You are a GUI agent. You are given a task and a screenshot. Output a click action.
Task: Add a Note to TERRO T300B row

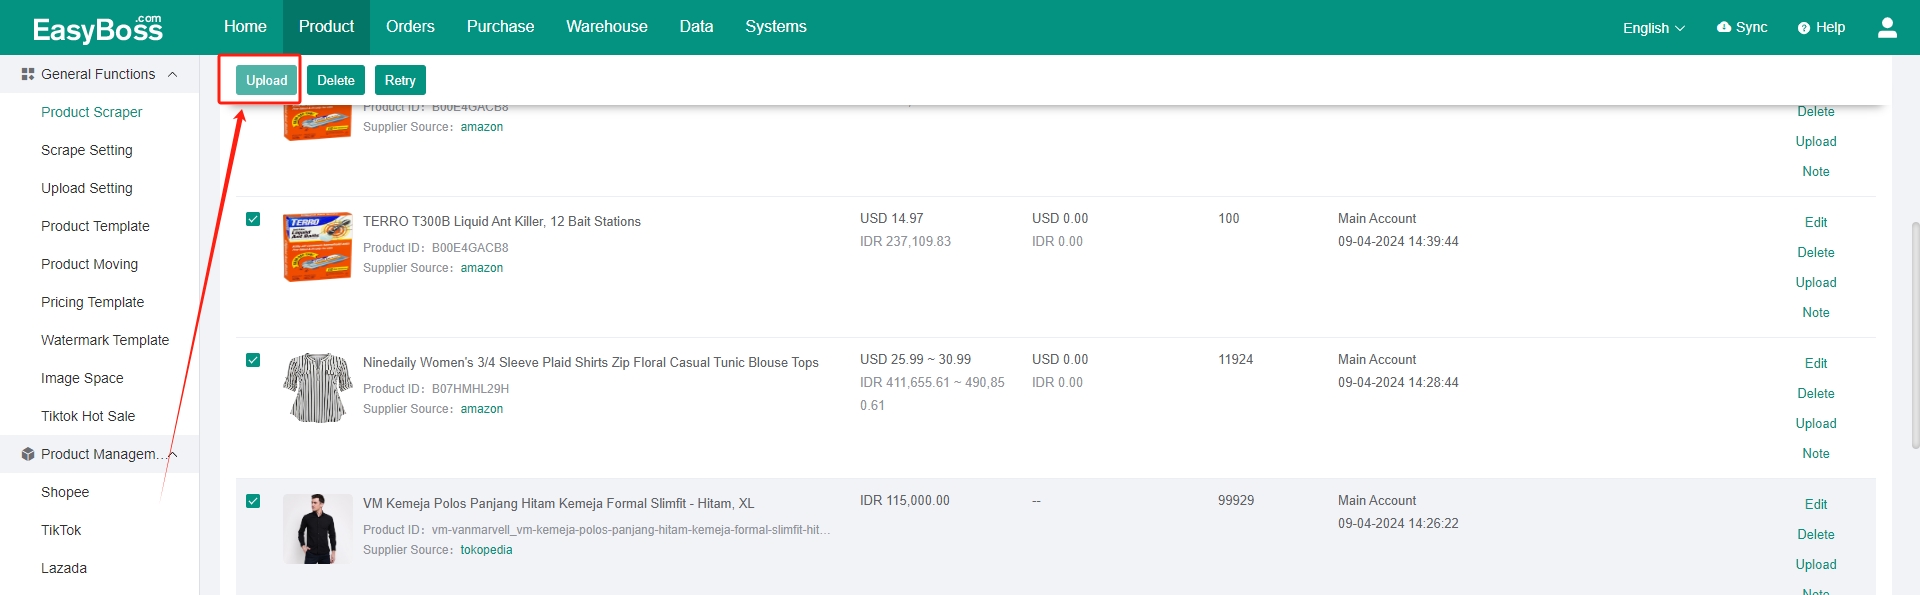(1816, 312)
